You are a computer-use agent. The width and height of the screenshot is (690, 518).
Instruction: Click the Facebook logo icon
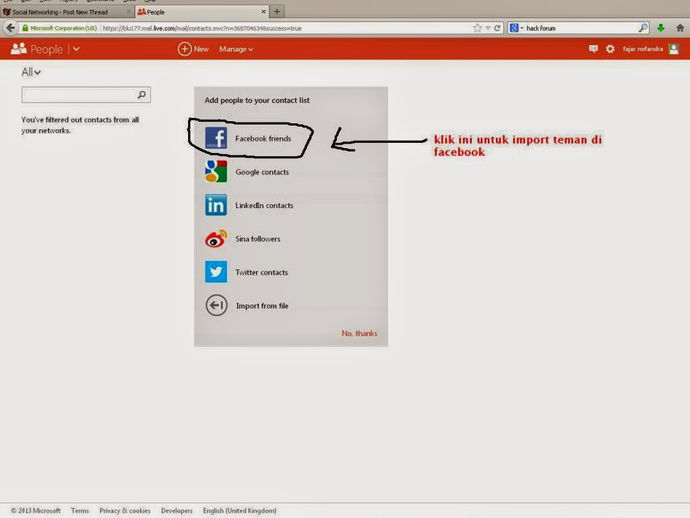pos(216,138)
